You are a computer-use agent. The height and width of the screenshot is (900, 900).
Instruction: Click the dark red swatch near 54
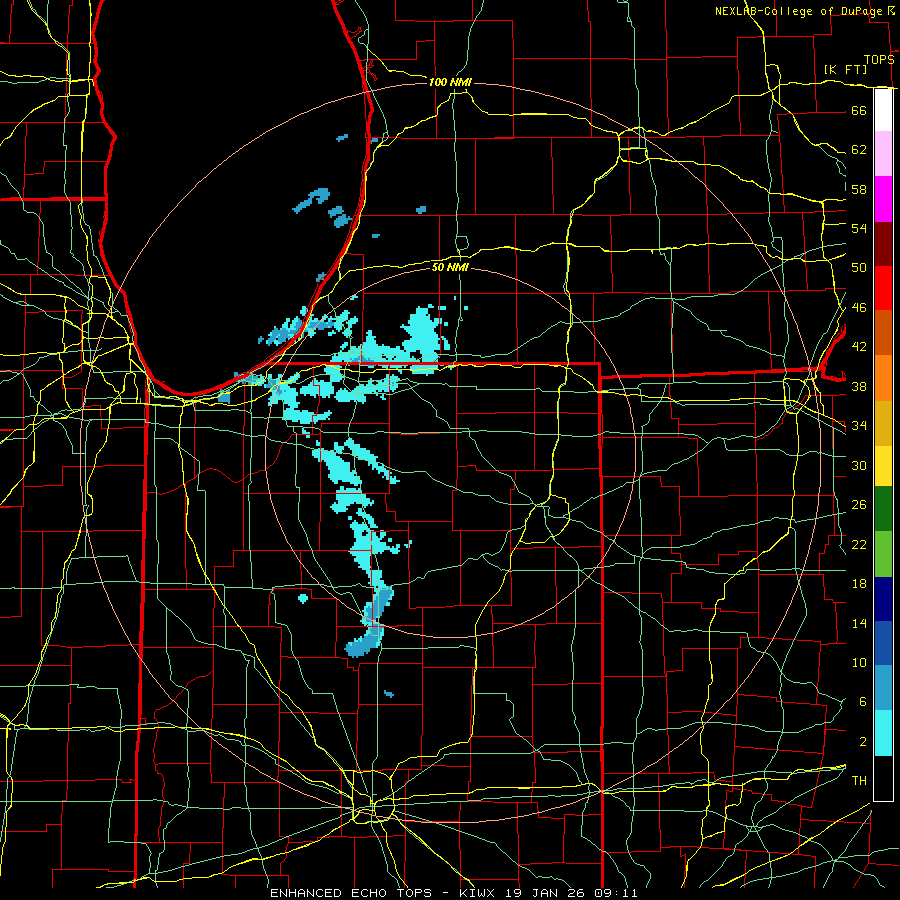pyautogui.click(x=883, y=244)
